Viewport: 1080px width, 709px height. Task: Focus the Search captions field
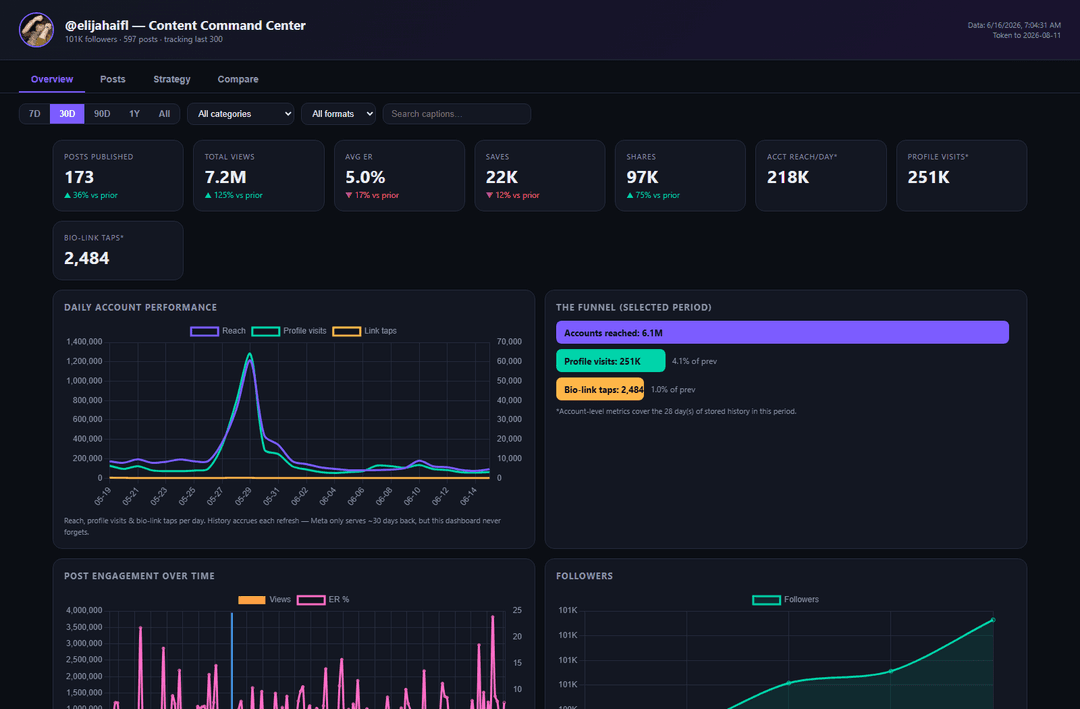click(457, 114)
